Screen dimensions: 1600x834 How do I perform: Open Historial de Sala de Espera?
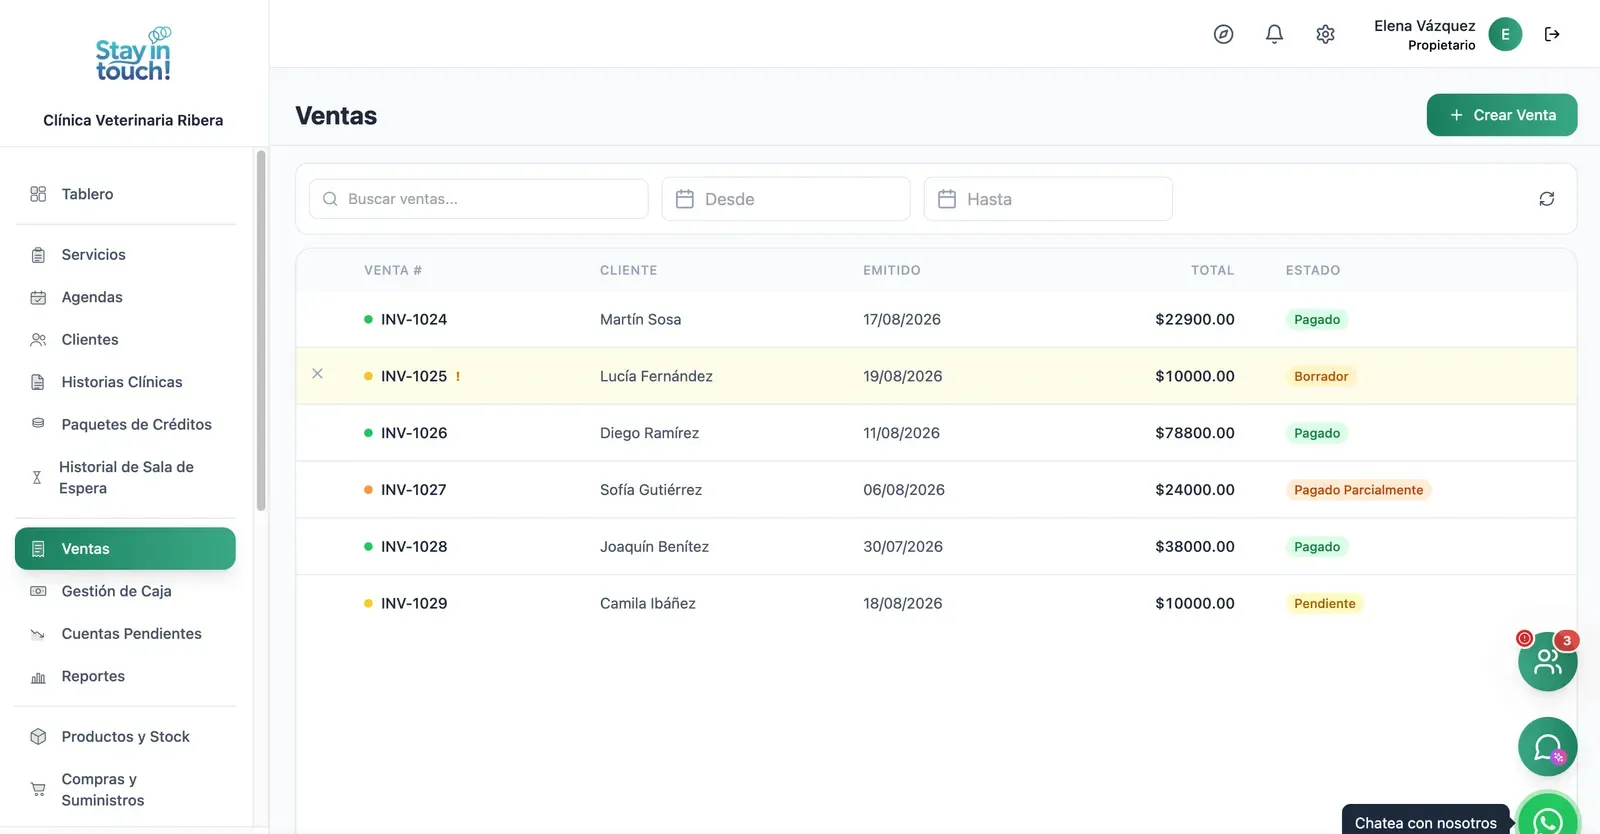[125, 478]
